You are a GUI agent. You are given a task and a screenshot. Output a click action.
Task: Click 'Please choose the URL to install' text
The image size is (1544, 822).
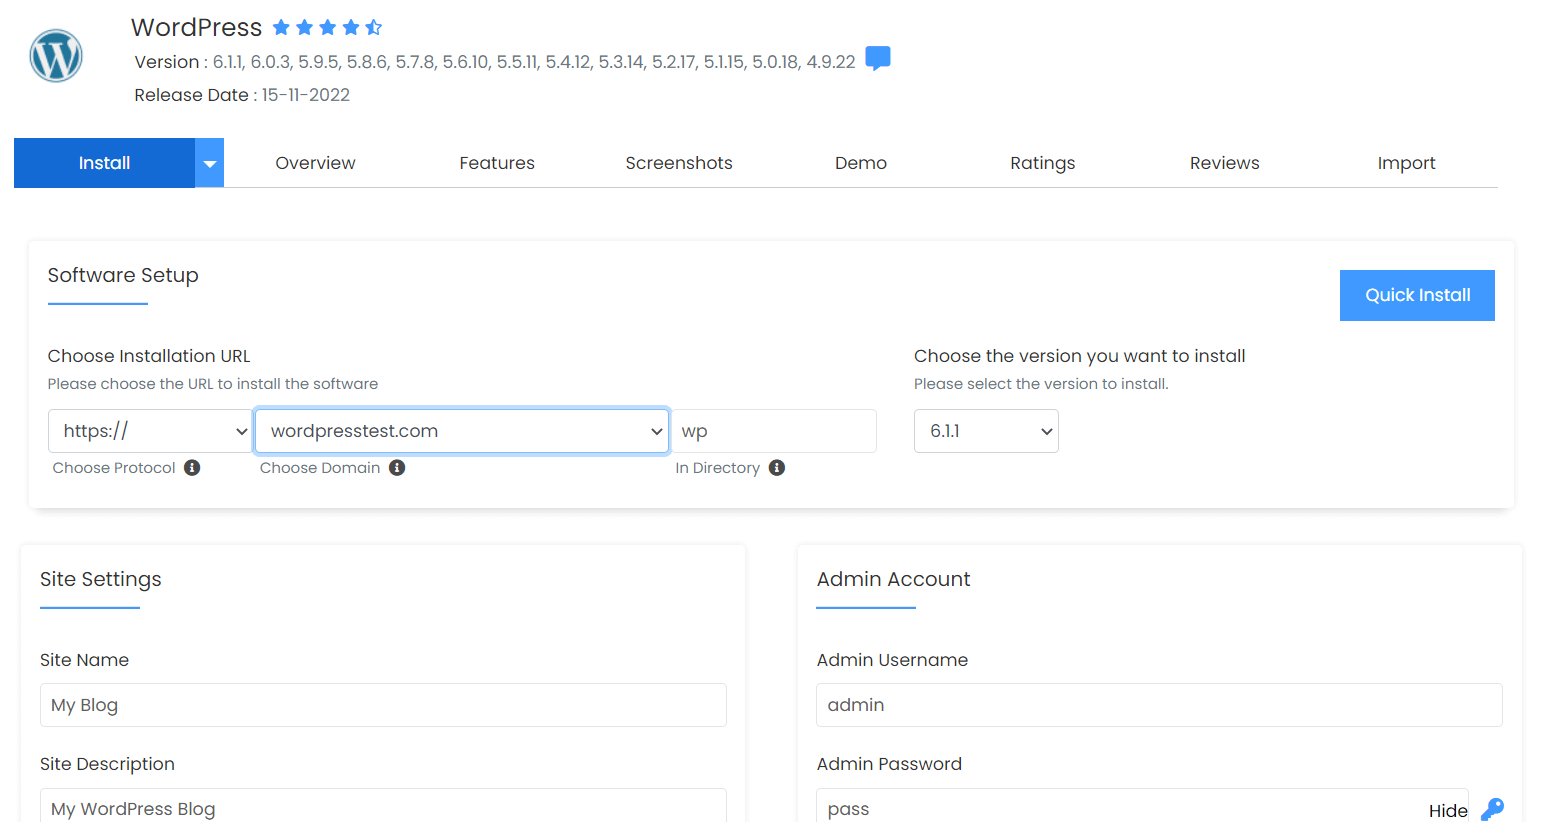click(x=213, y=384)
